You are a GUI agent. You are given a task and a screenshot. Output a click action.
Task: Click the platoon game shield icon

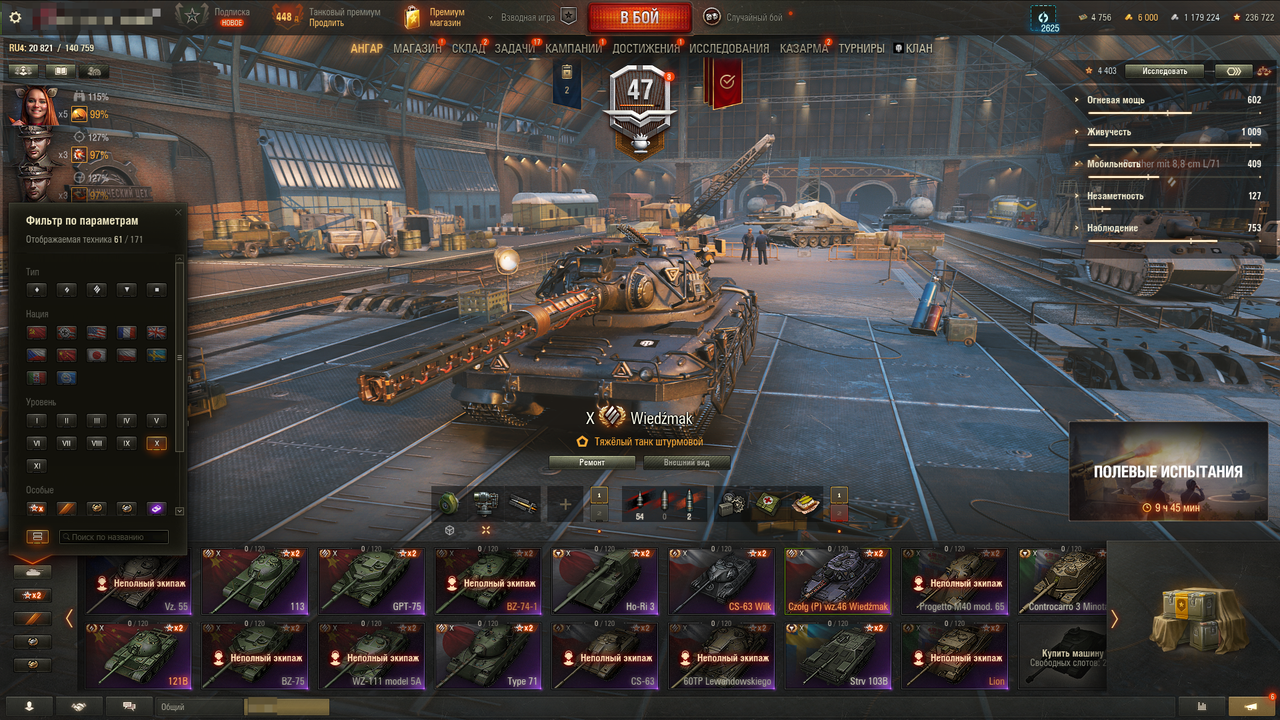point(568,17)
